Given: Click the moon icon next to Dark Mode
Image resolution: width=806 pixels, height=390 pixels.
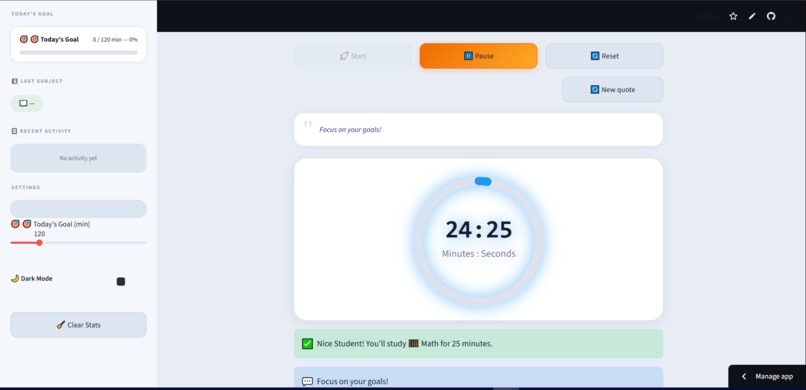Looking at the screenshot, I should [15, 278].
